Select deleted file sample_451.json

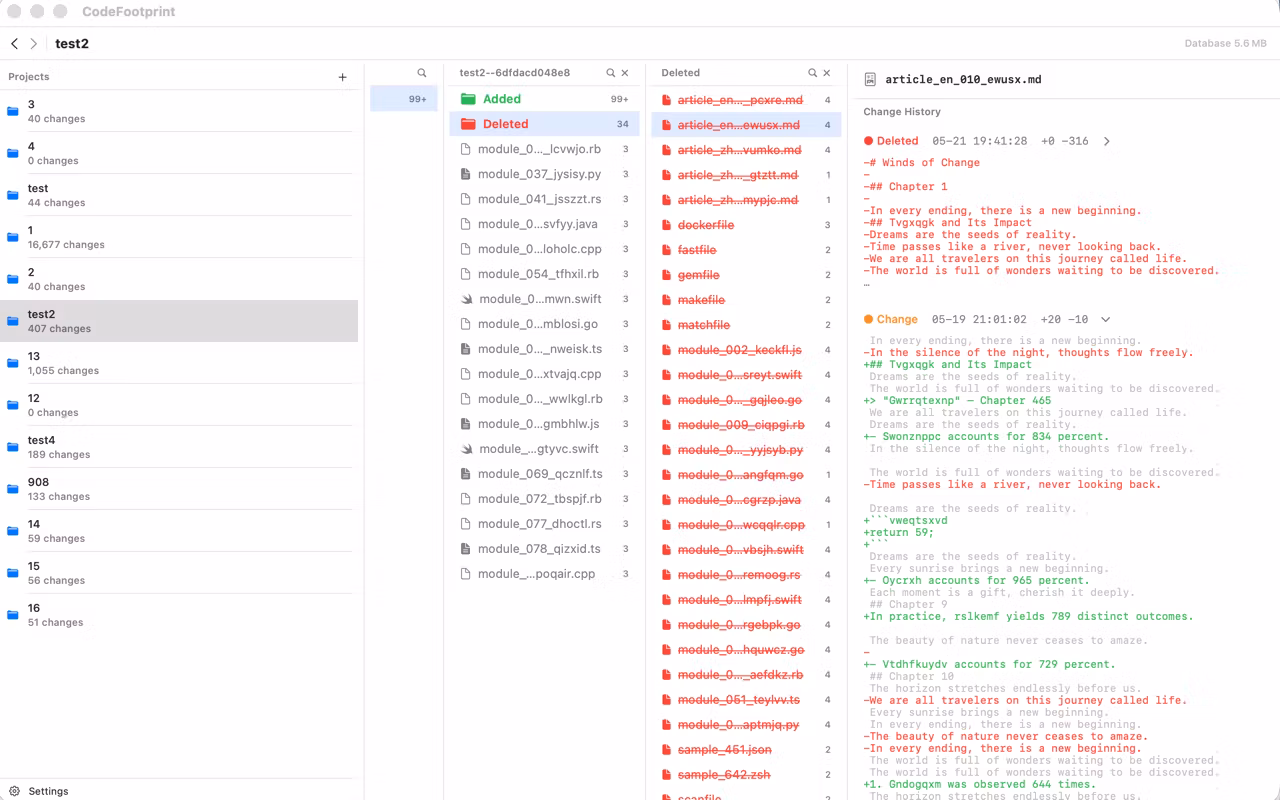click(746, 750)
